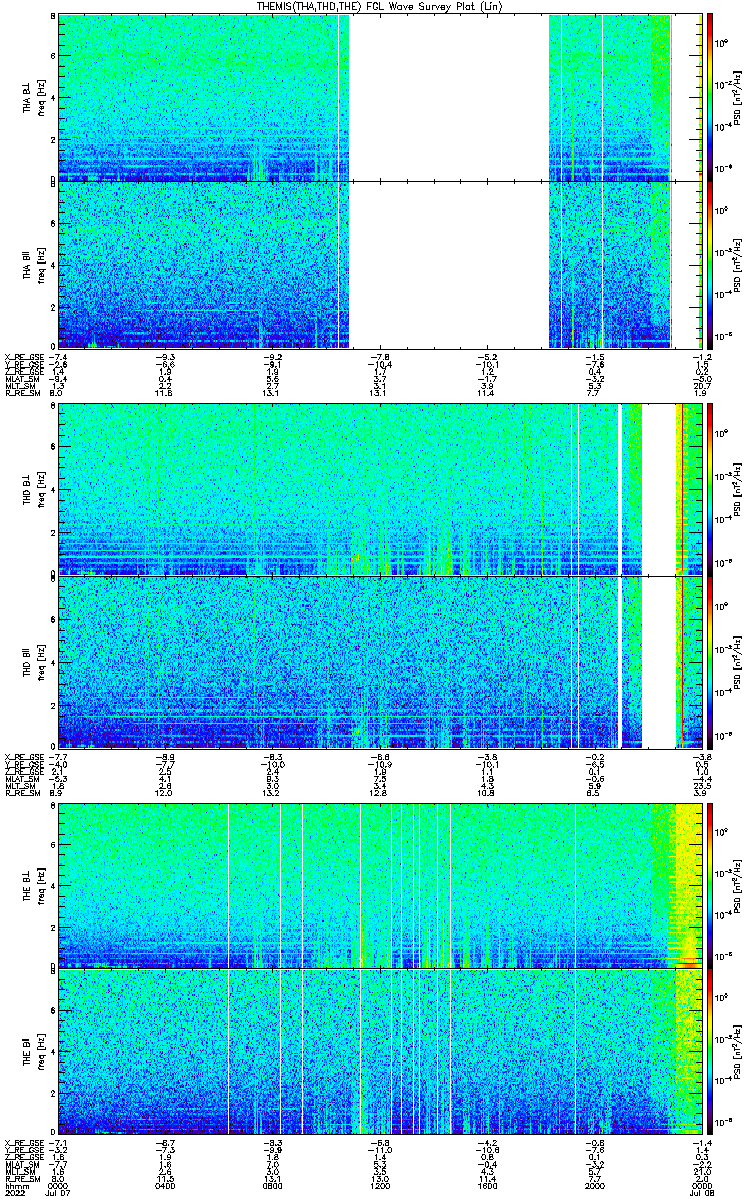Click the PSD color bar beside THA B-parallel panel
The image size is (750, 1200).
(710, 264)
